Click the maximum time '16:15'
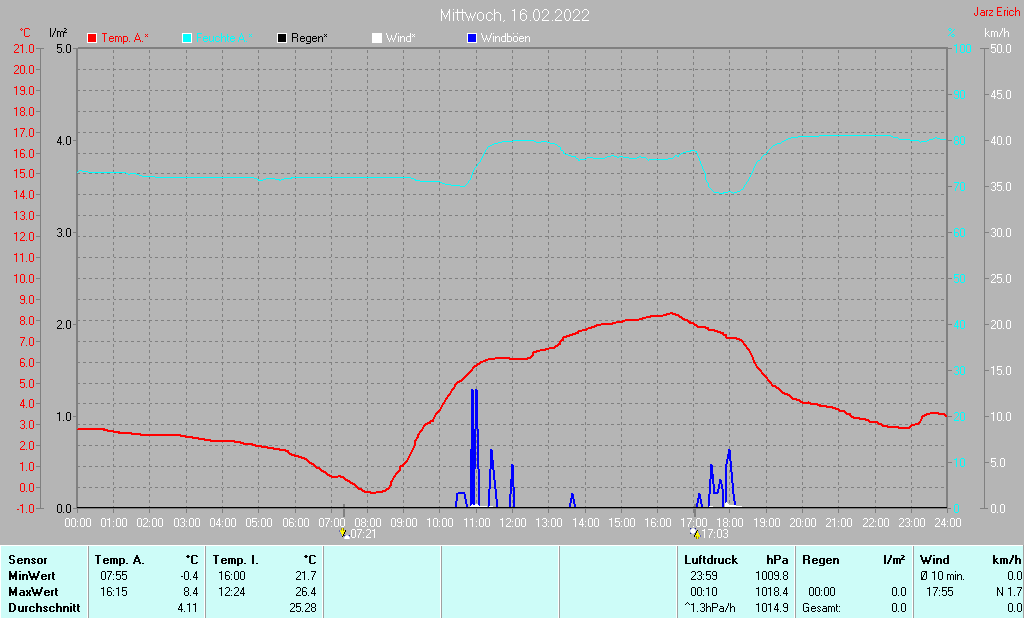The height and width of the screenshot is (618, 1024). click(114, 592)
